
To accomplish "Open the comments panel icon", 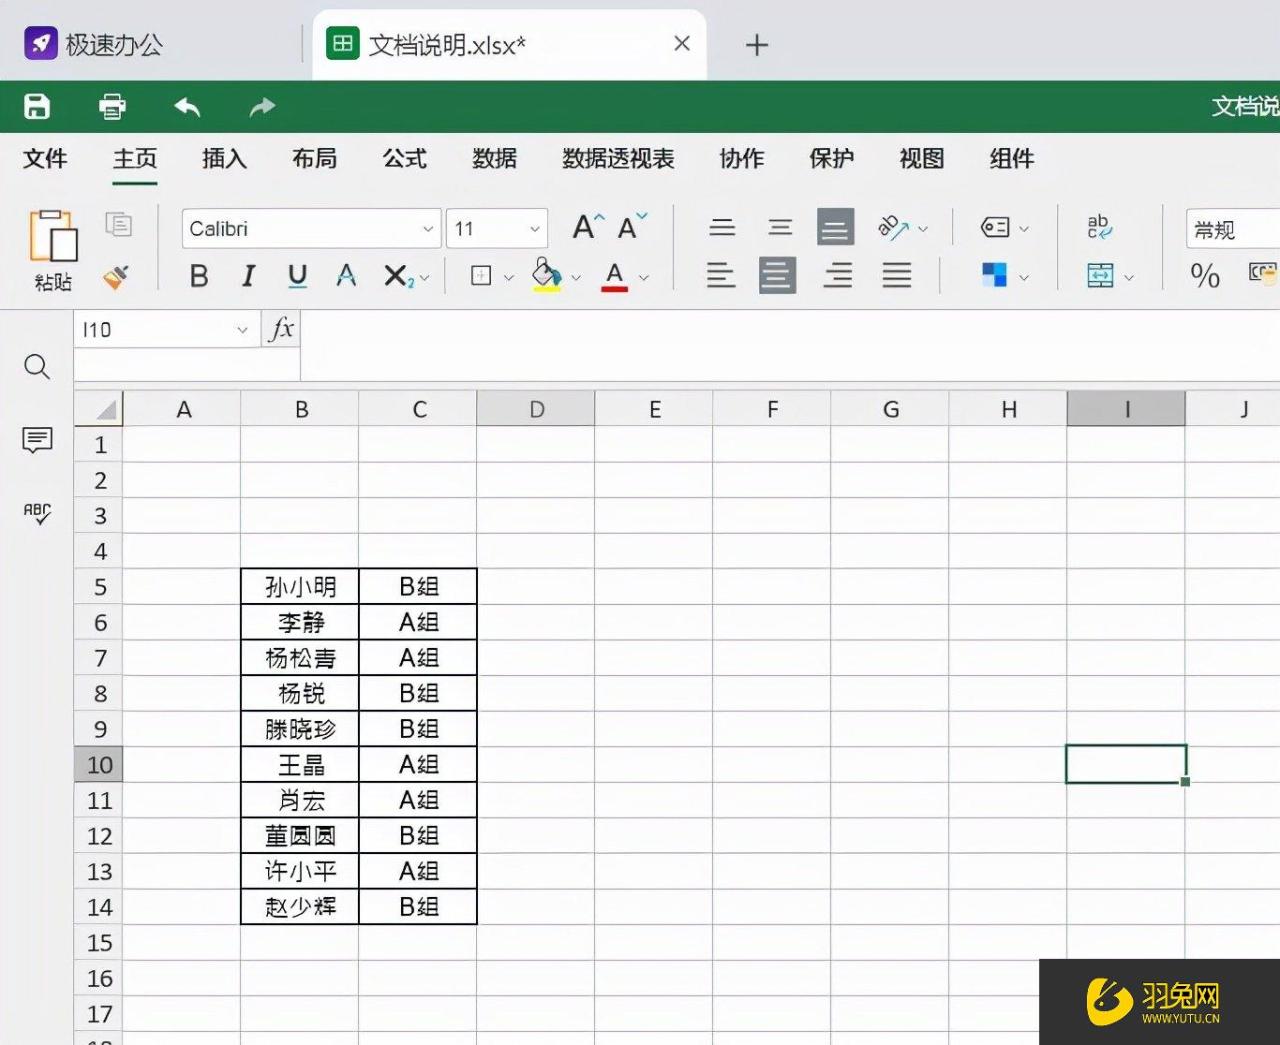I will (37, 439).
